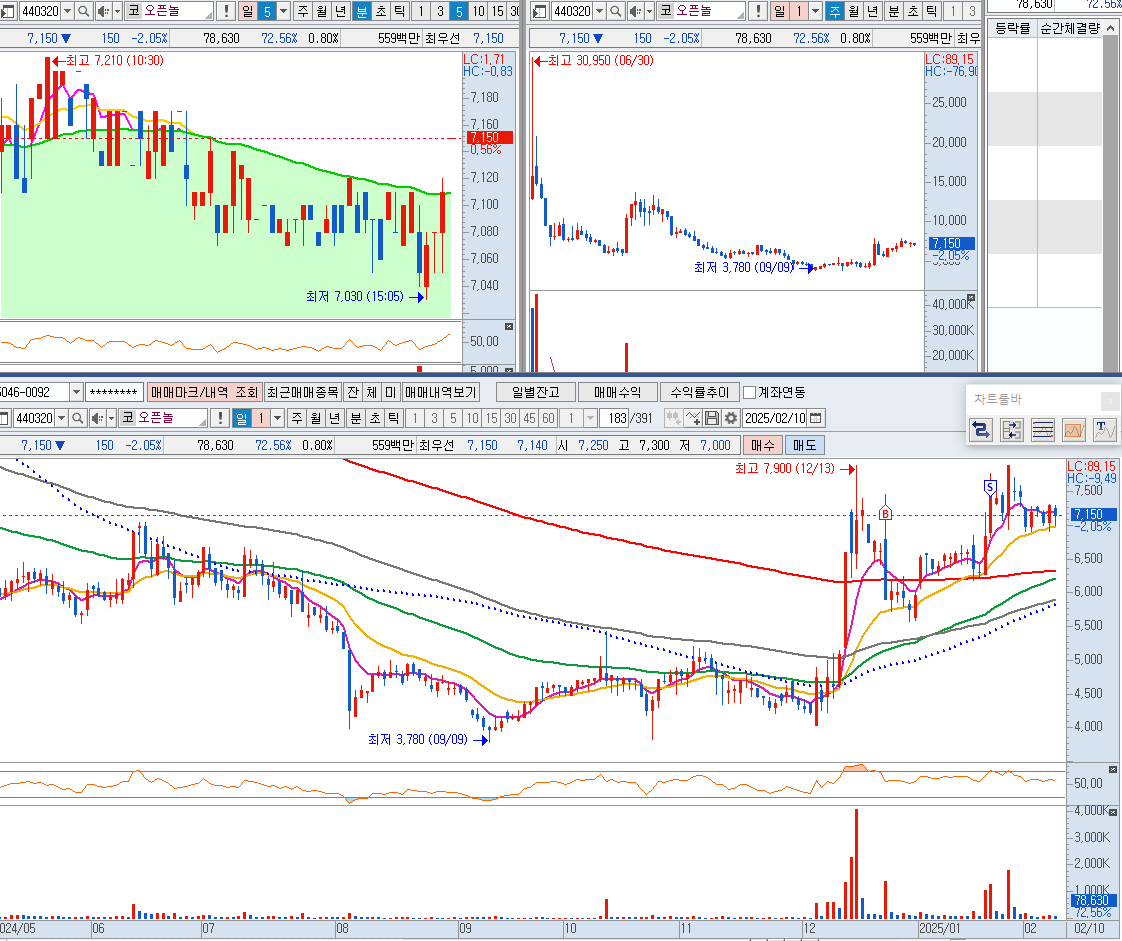Open calendar picker next to 2025/02/10
The image size is (1122, 941).
(816, 418)
